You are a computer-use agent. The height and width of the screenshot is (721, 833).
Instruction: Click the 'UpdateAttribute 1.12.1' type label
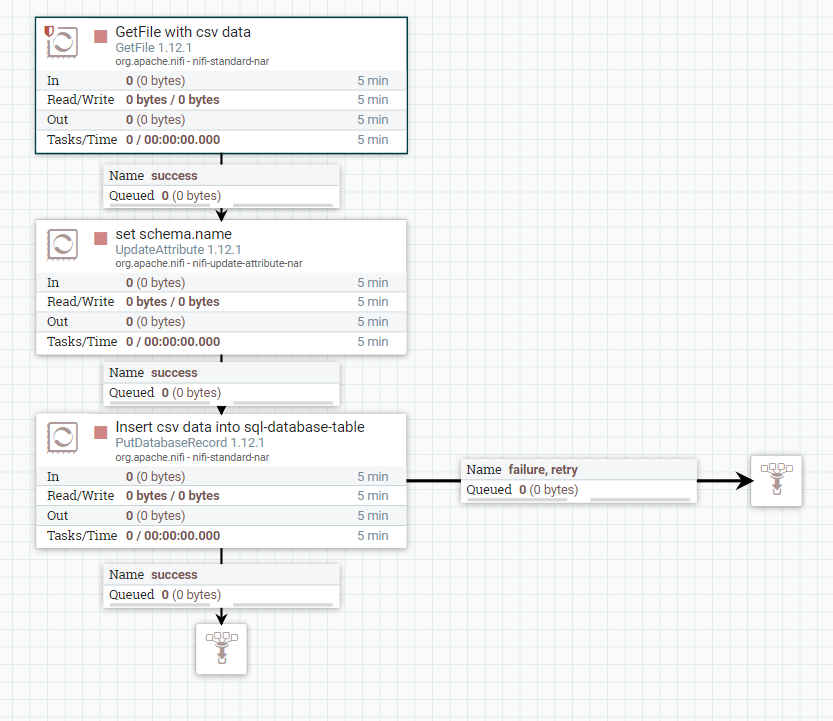click(x=178, y=249)
